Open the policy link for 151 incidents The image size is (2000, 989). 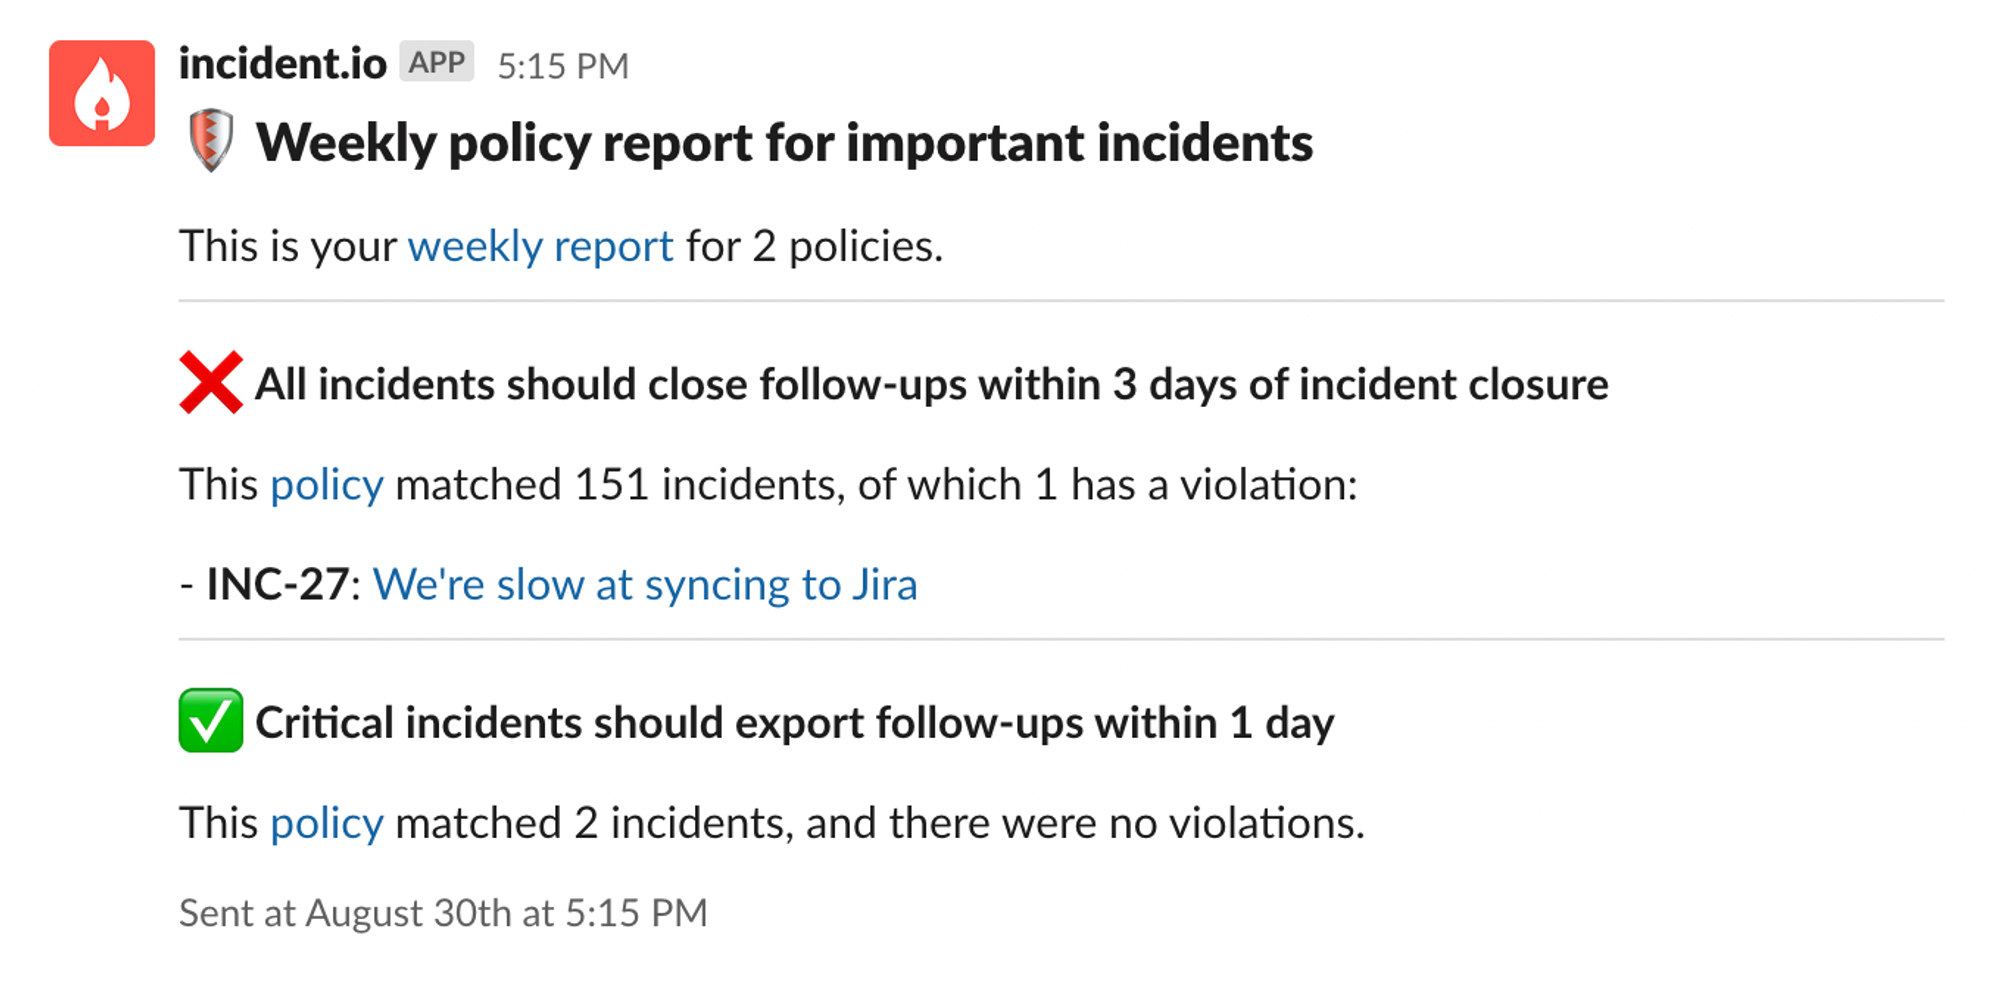(x=327, y=485)
